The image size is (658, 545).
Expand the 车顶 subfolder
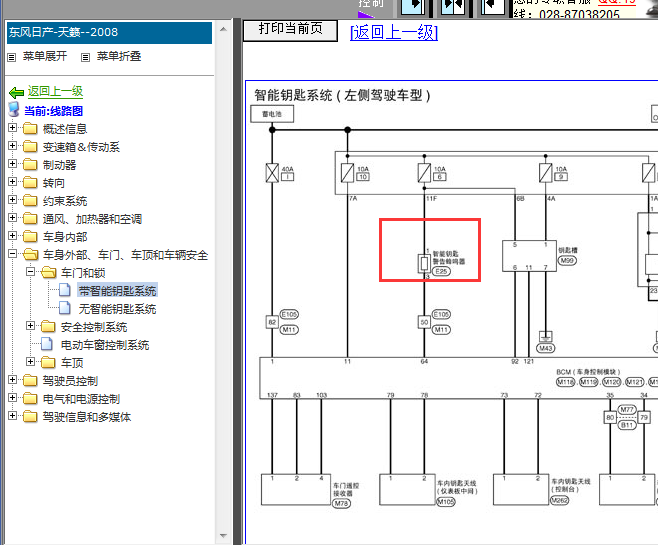coord(31,361)
